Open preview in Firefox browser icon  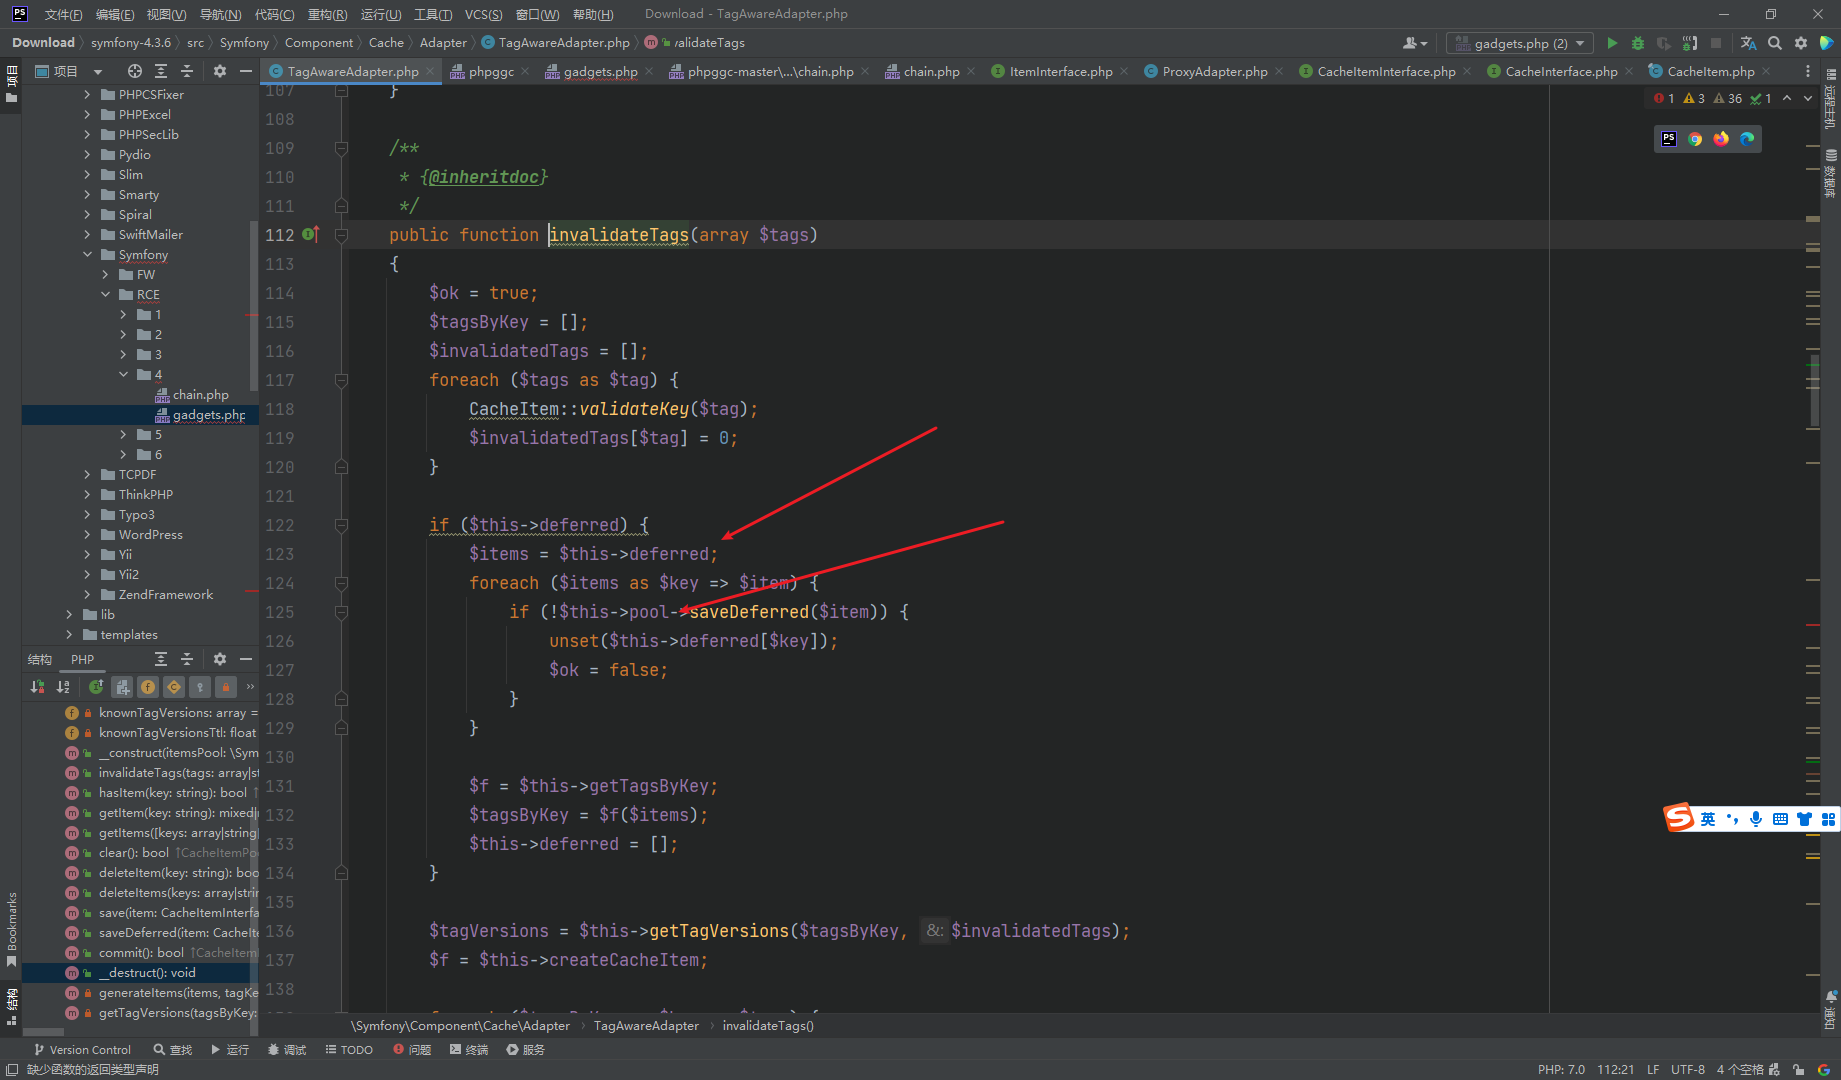pyautogui.click(x=1721, y=139)
